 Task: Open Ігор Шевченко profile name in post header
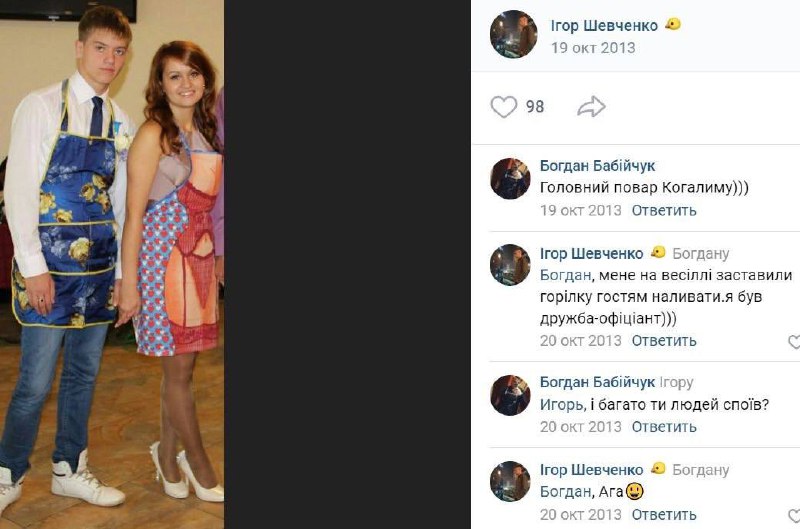604,26
